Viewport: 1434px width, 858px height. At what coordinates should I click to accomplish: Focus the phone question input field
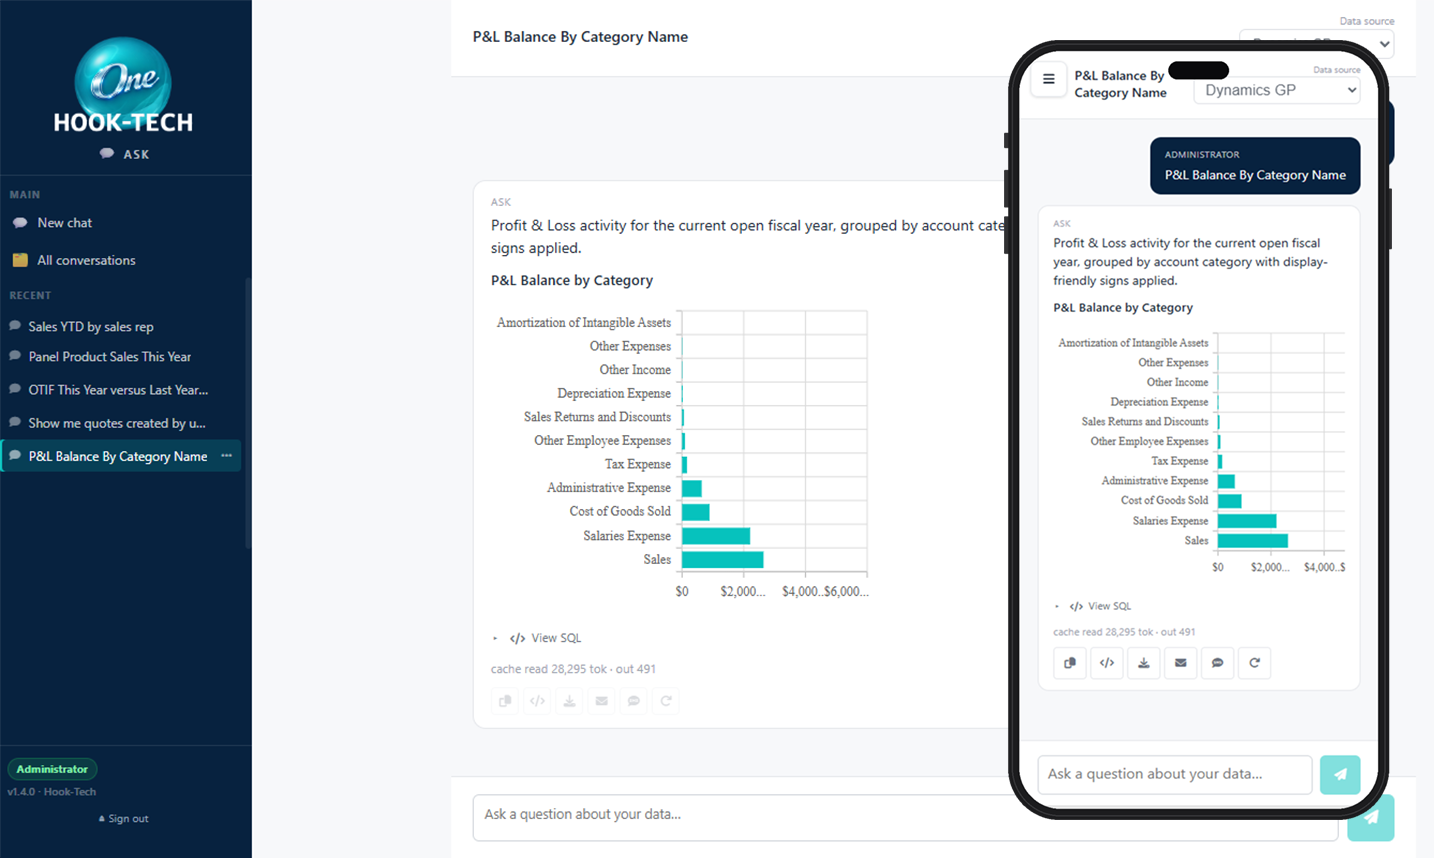coord(1175,774)
